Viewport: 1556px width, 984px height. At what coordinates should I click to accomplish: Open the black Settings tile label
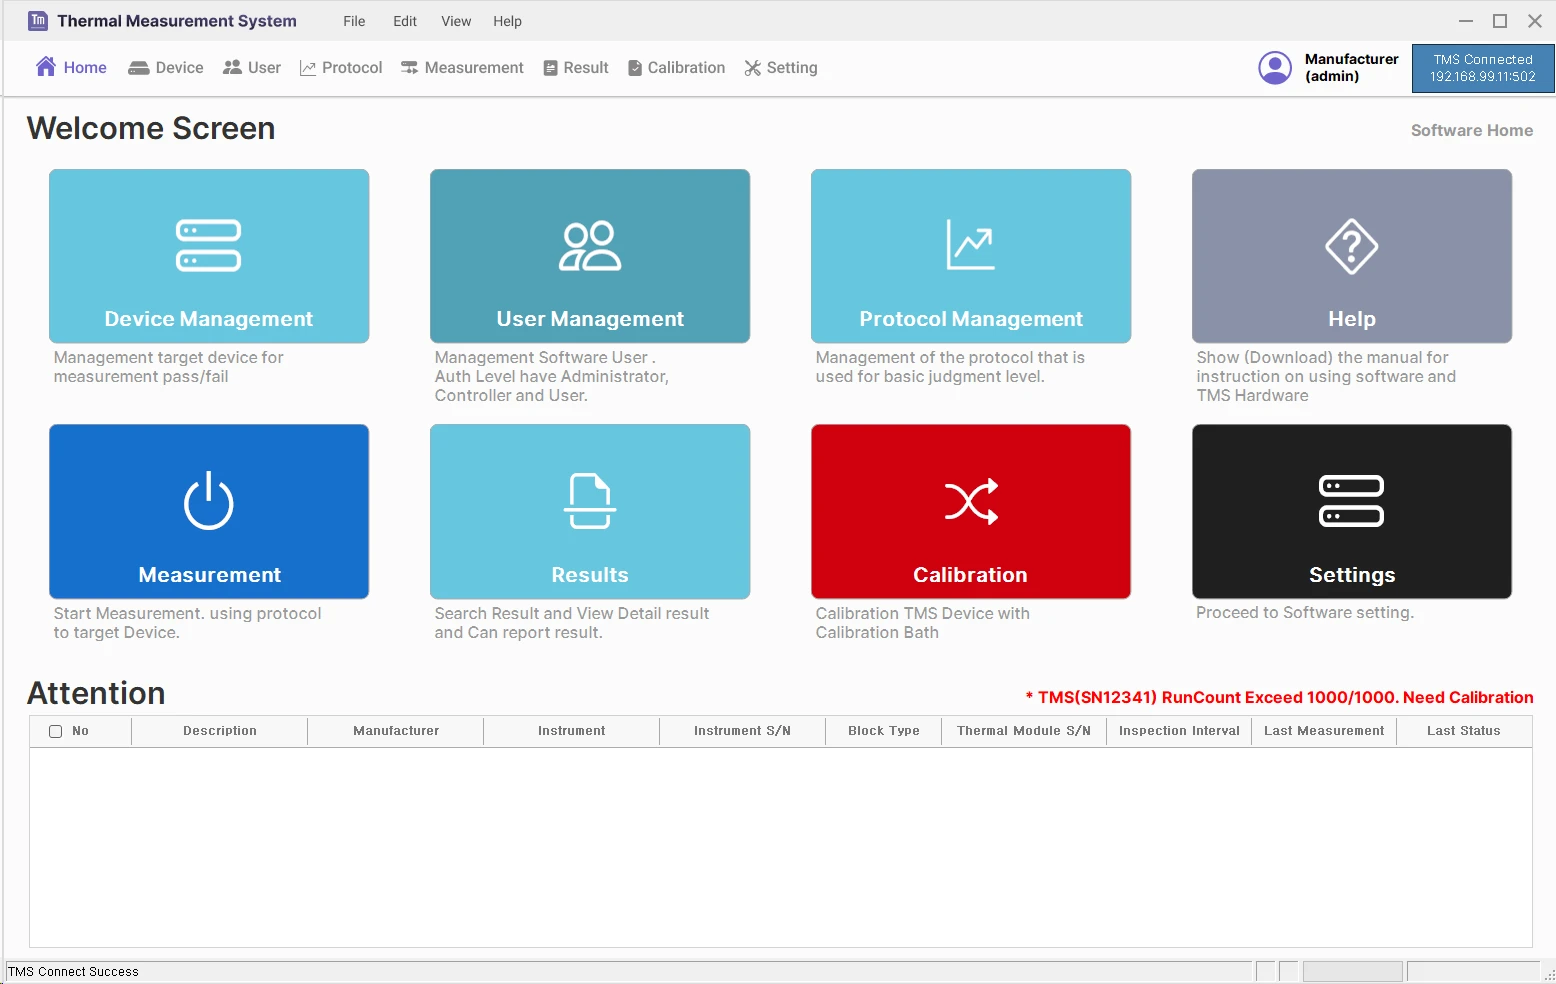(1352, 575)
